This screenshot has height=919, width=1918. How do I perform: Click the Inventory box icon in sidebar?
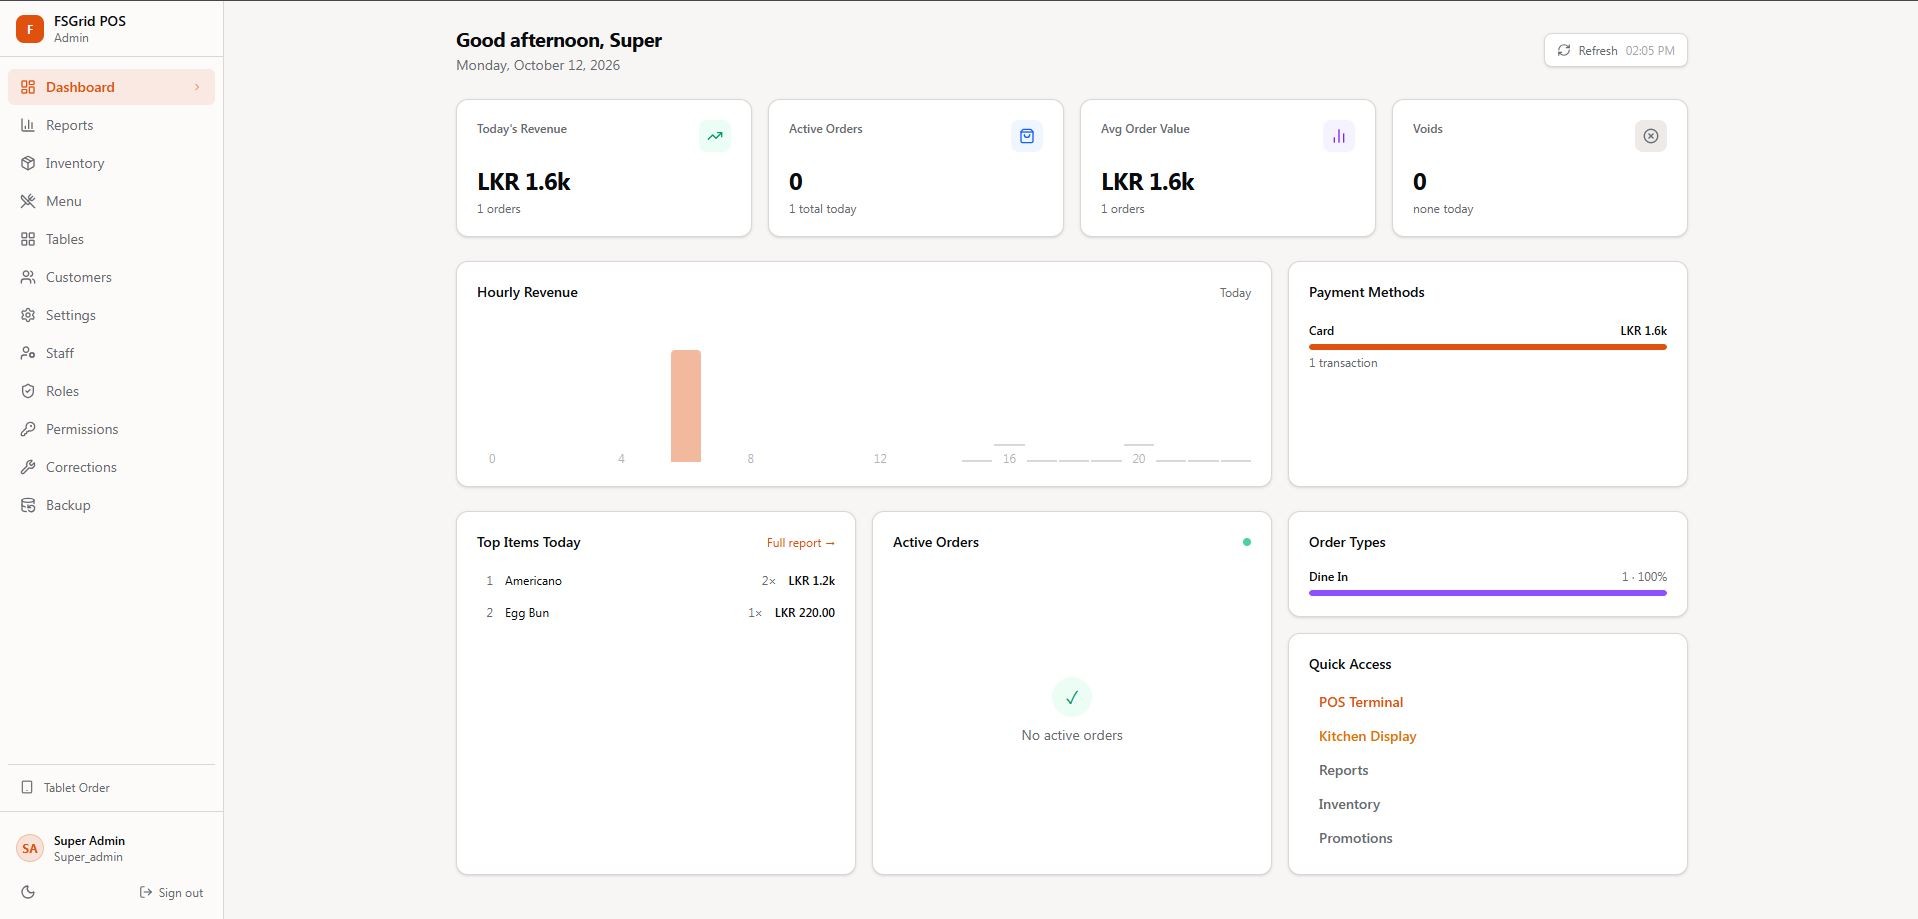28,163
